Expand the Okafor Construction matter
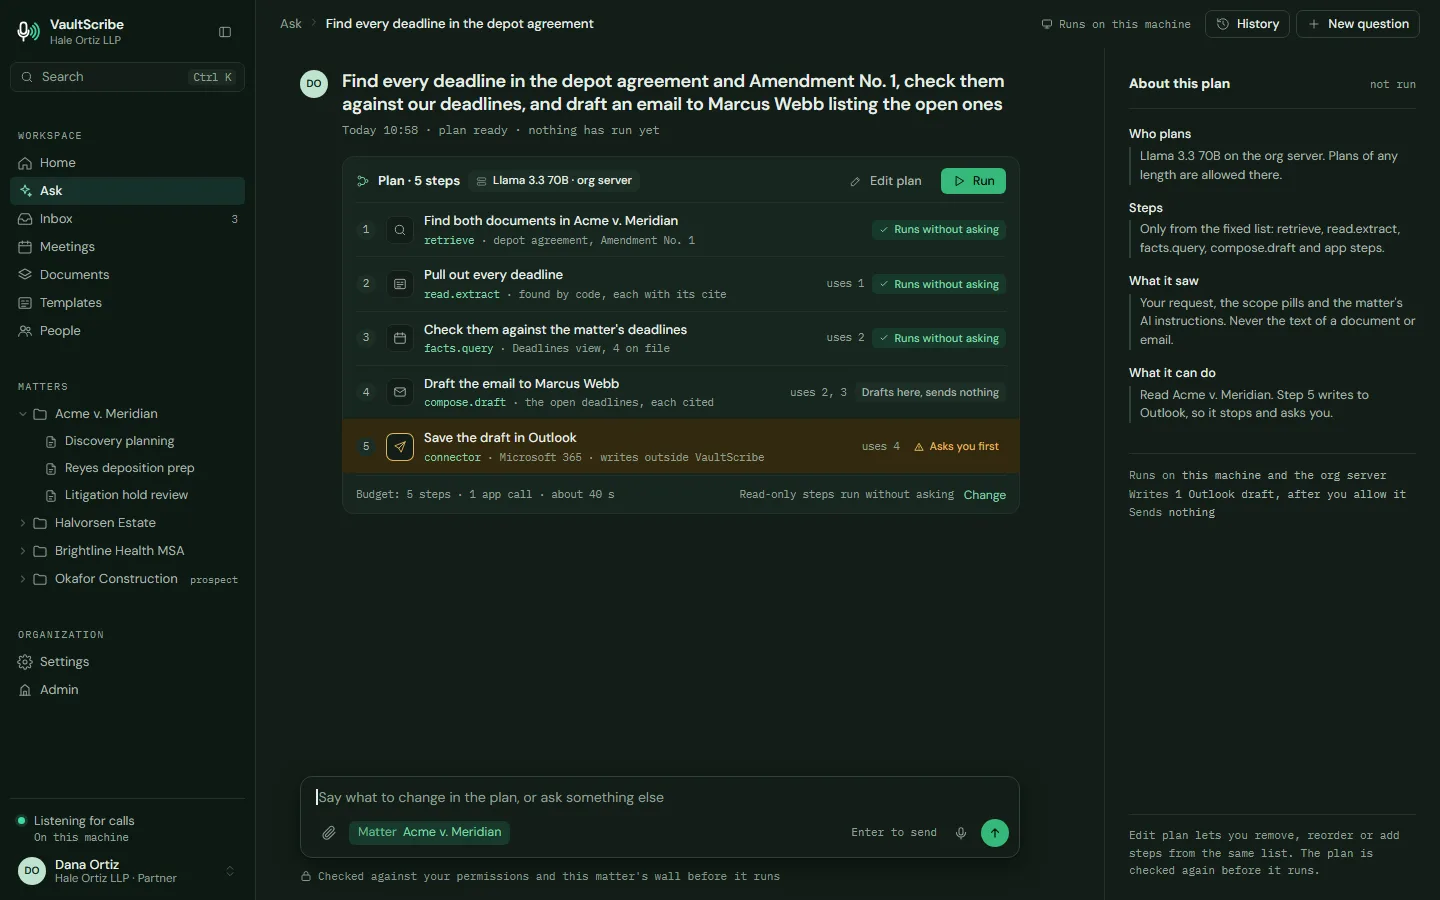 coord(23,579)
